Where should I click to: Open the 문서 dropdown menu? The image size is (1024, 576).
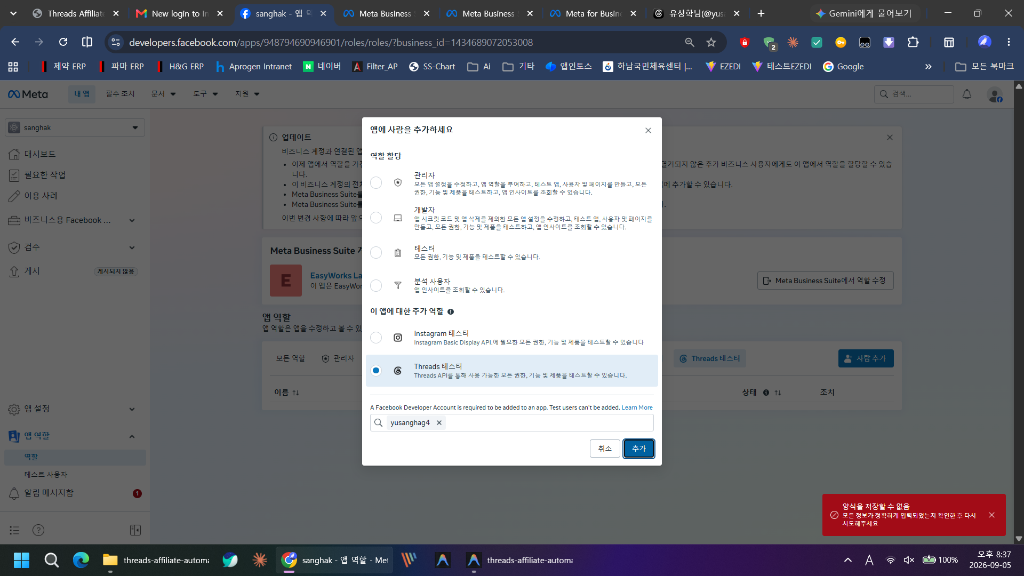click(163, 94)
